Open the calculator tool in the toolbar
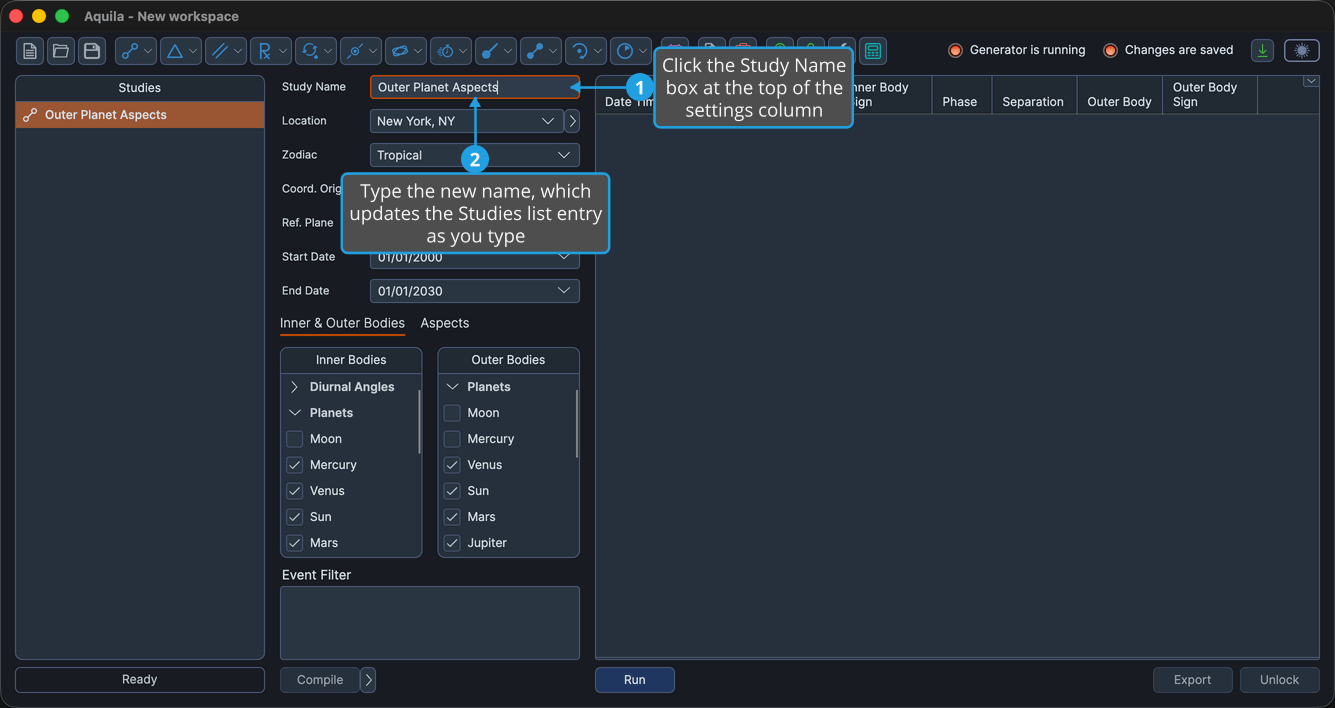The image size is (1335, 708). point(873,51)
